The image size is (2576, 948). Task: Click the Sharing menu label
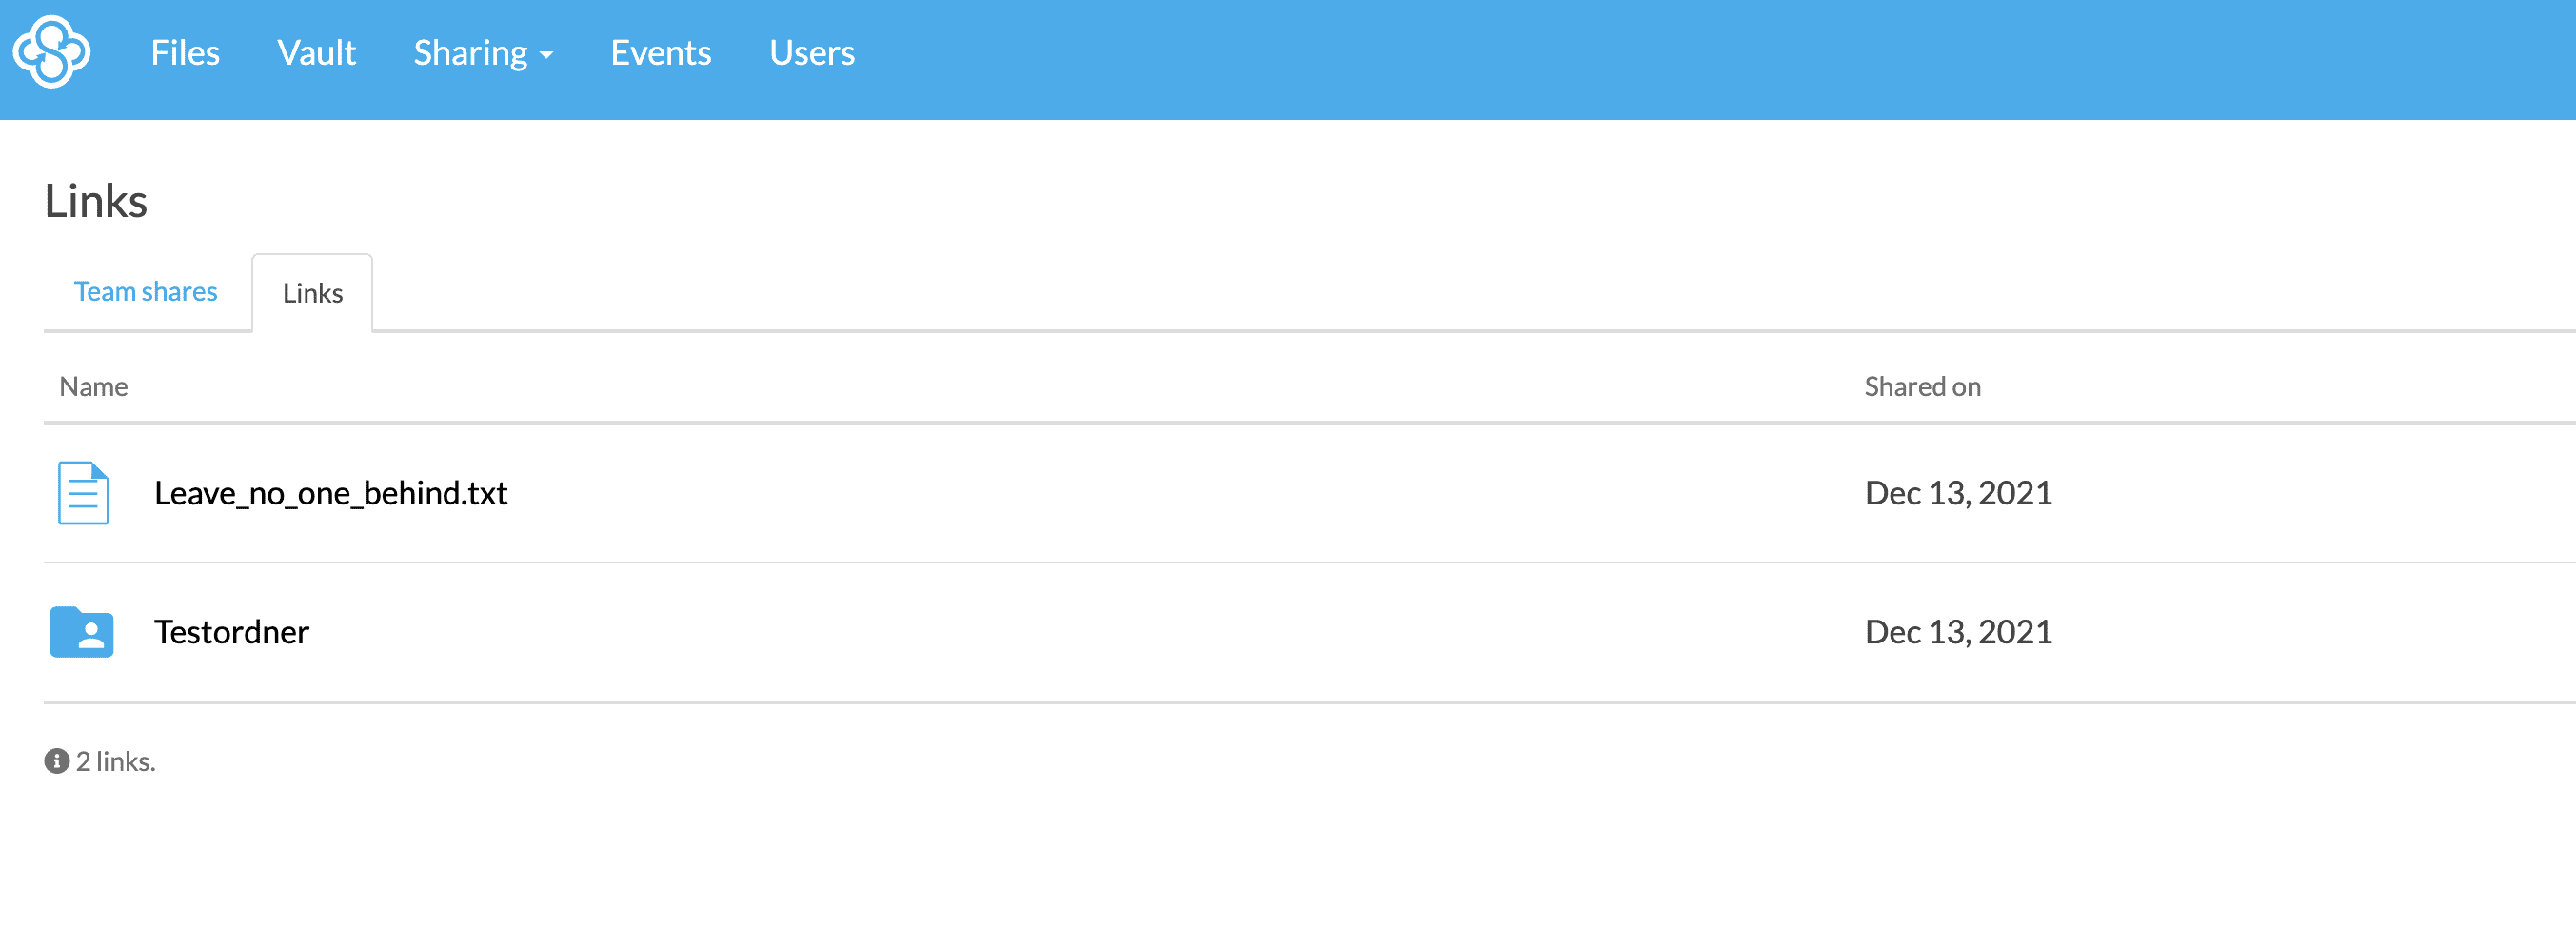pyautogui.click(x=471, y=52)
